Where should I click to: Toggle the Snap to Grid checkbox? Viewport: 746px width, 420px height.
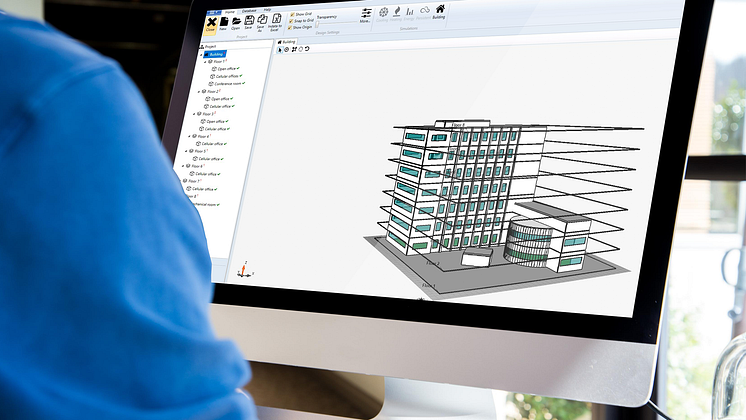pos(291,21)
